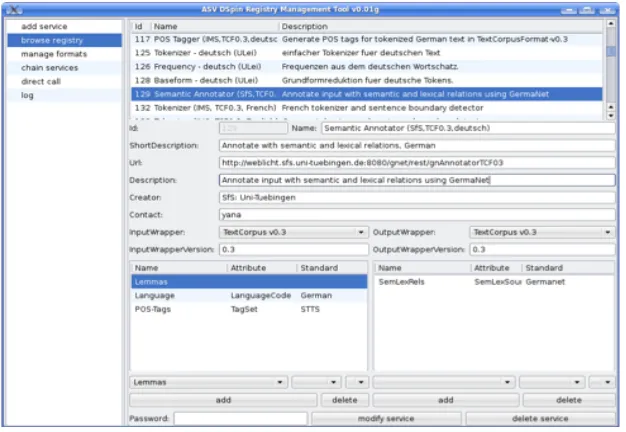
Task: Select the Lemmas input row
Action: click(249, 282)
